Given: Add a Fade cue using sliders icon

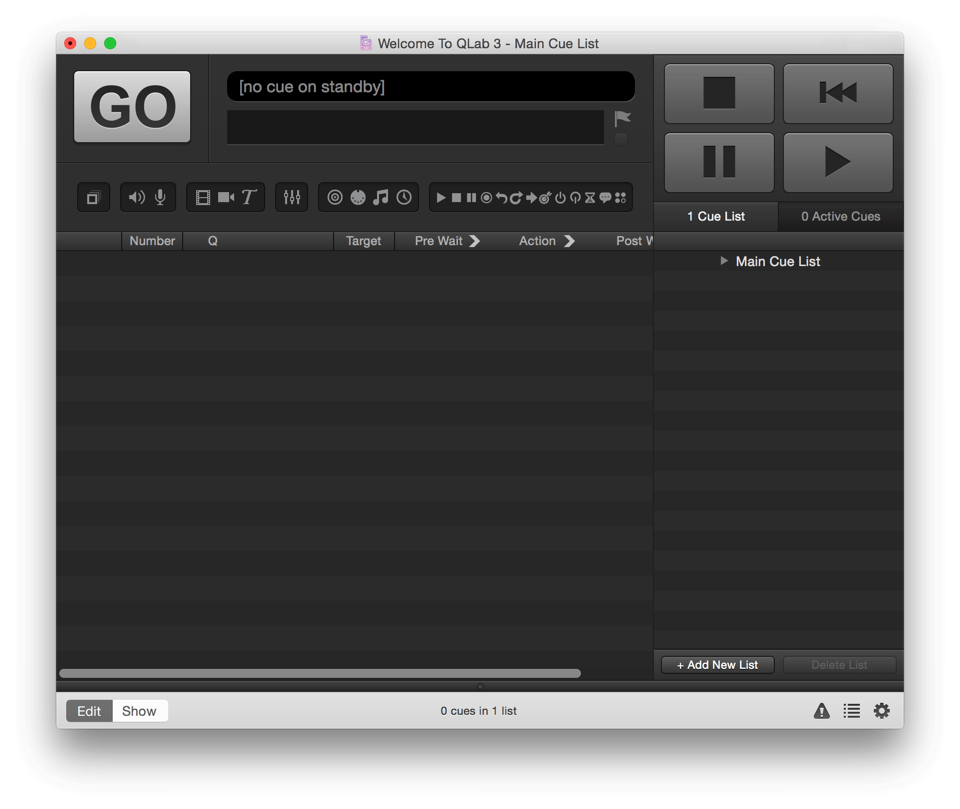Looking at the screenshot, I should click(292, 198).
